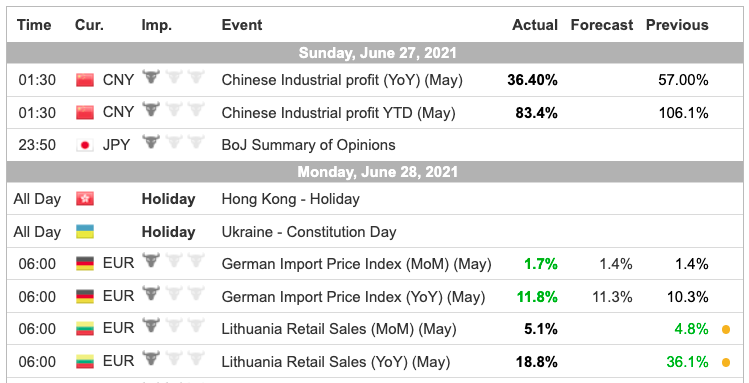Select the Ukraine - Constitution Day row
This screenshot has height=383, width=749.
coord(375,232)
